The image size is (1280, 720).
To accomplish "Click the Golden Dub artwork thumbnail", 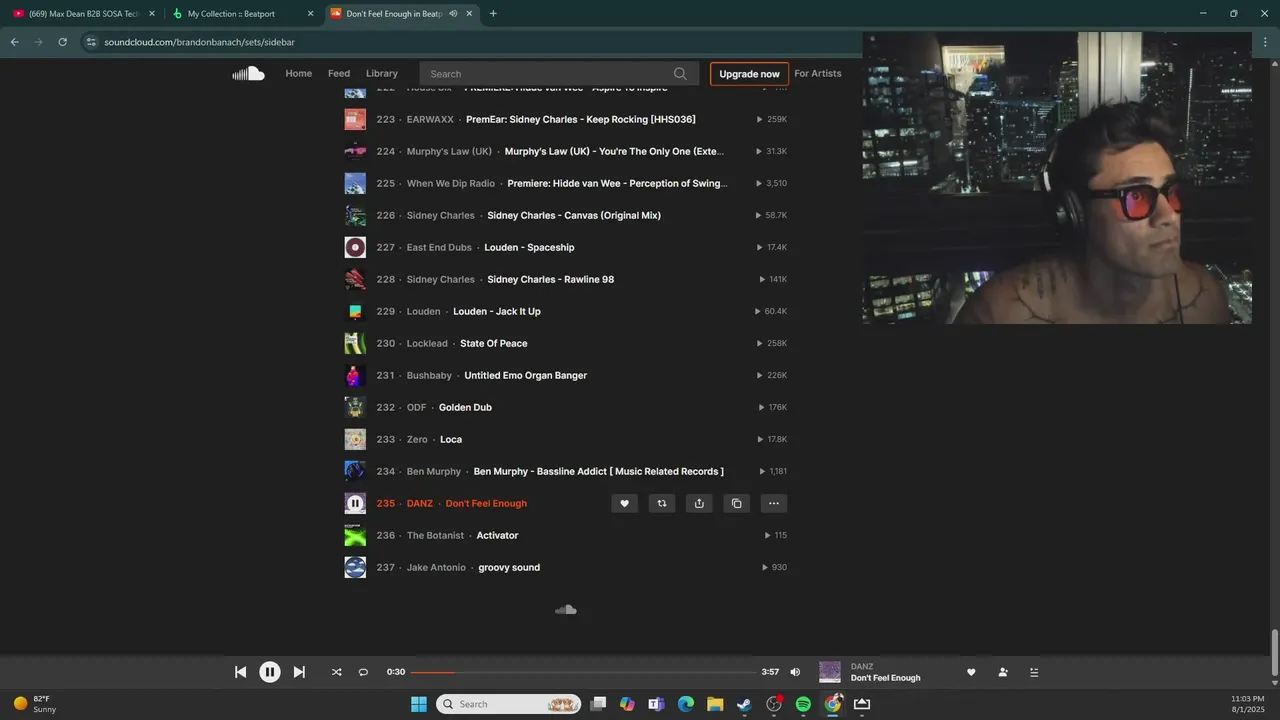I will point(355,407).
